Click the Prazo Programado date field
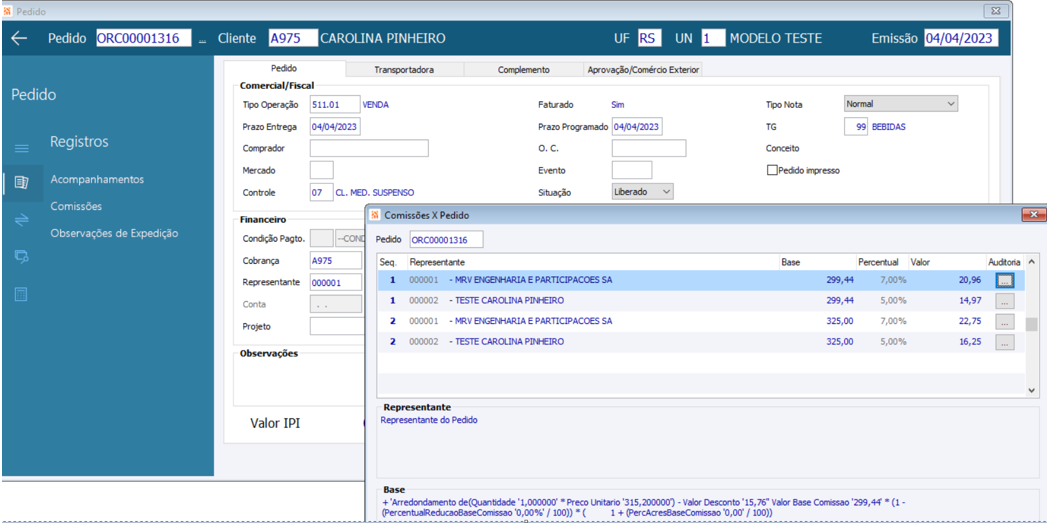1047x525 pixels. click(637, 127)
